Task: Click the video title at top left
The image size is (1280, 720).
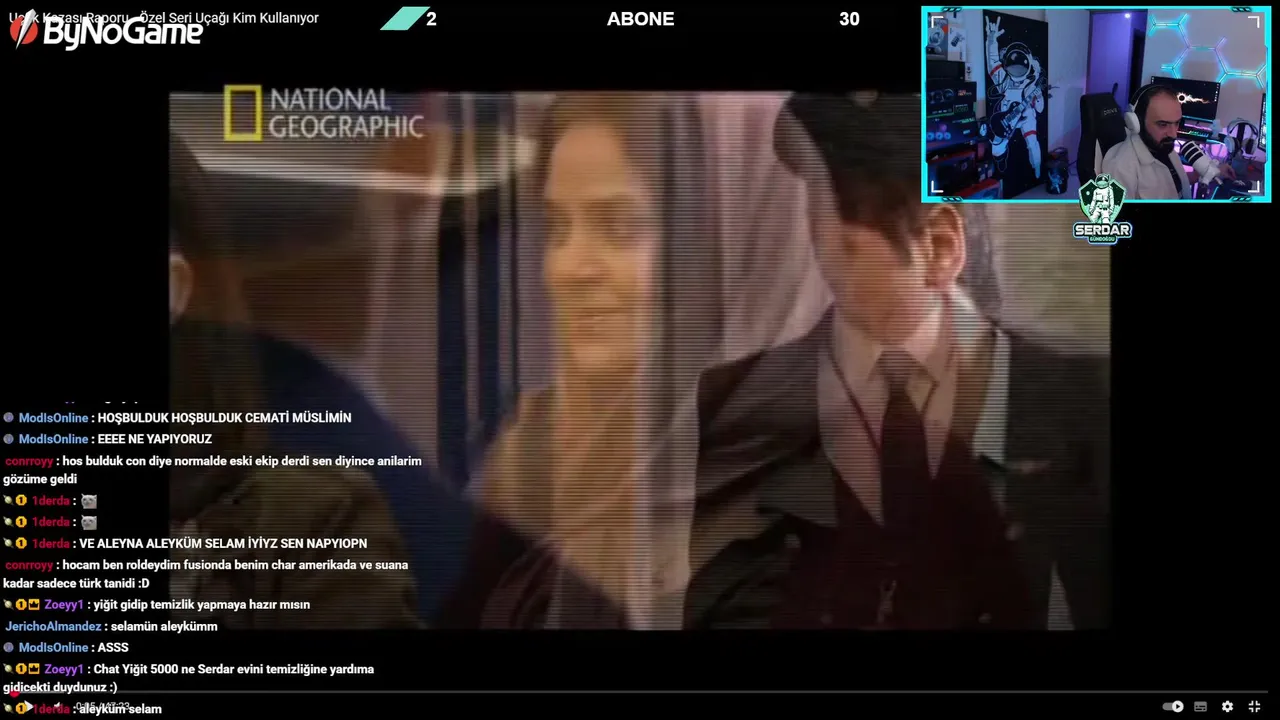Action: pyautogui.click(x=164, y=18)
